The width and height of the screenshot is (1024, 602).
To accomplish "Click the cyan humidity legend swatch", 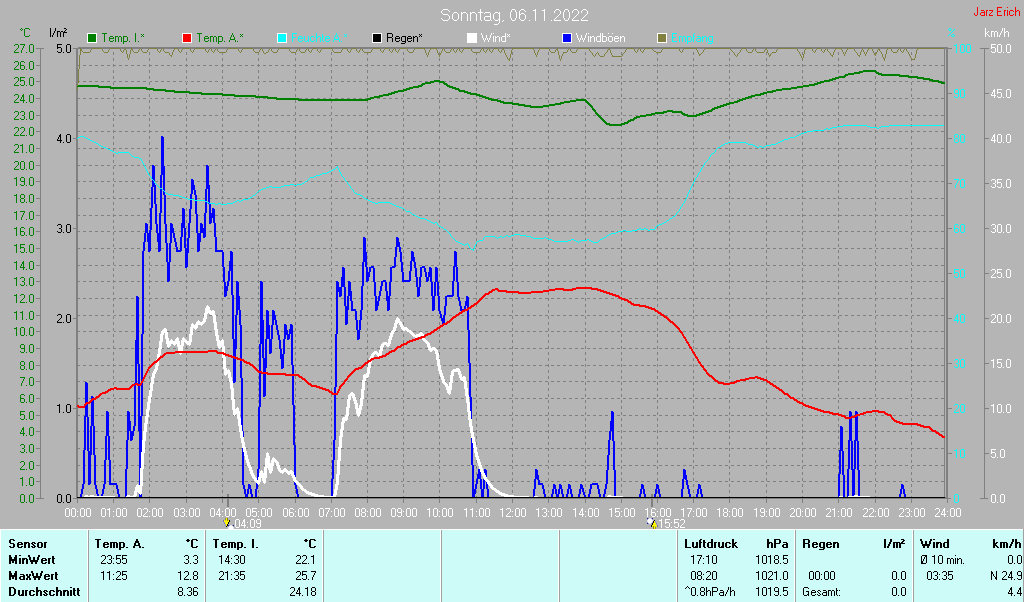I will click(x=281, y=38).
